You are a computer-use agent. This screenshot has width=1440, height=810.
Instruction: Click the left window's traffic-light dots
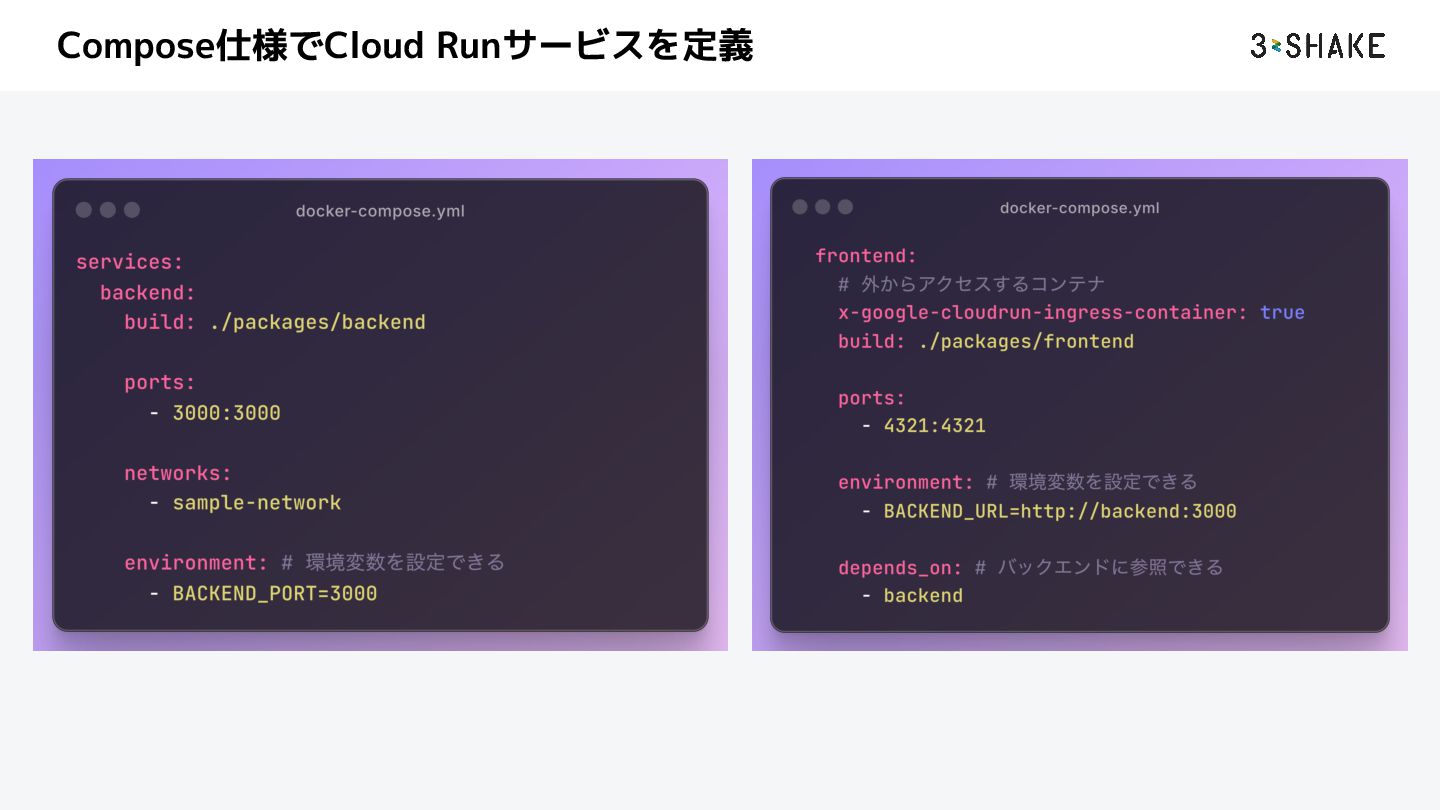(x=108, y=210)
